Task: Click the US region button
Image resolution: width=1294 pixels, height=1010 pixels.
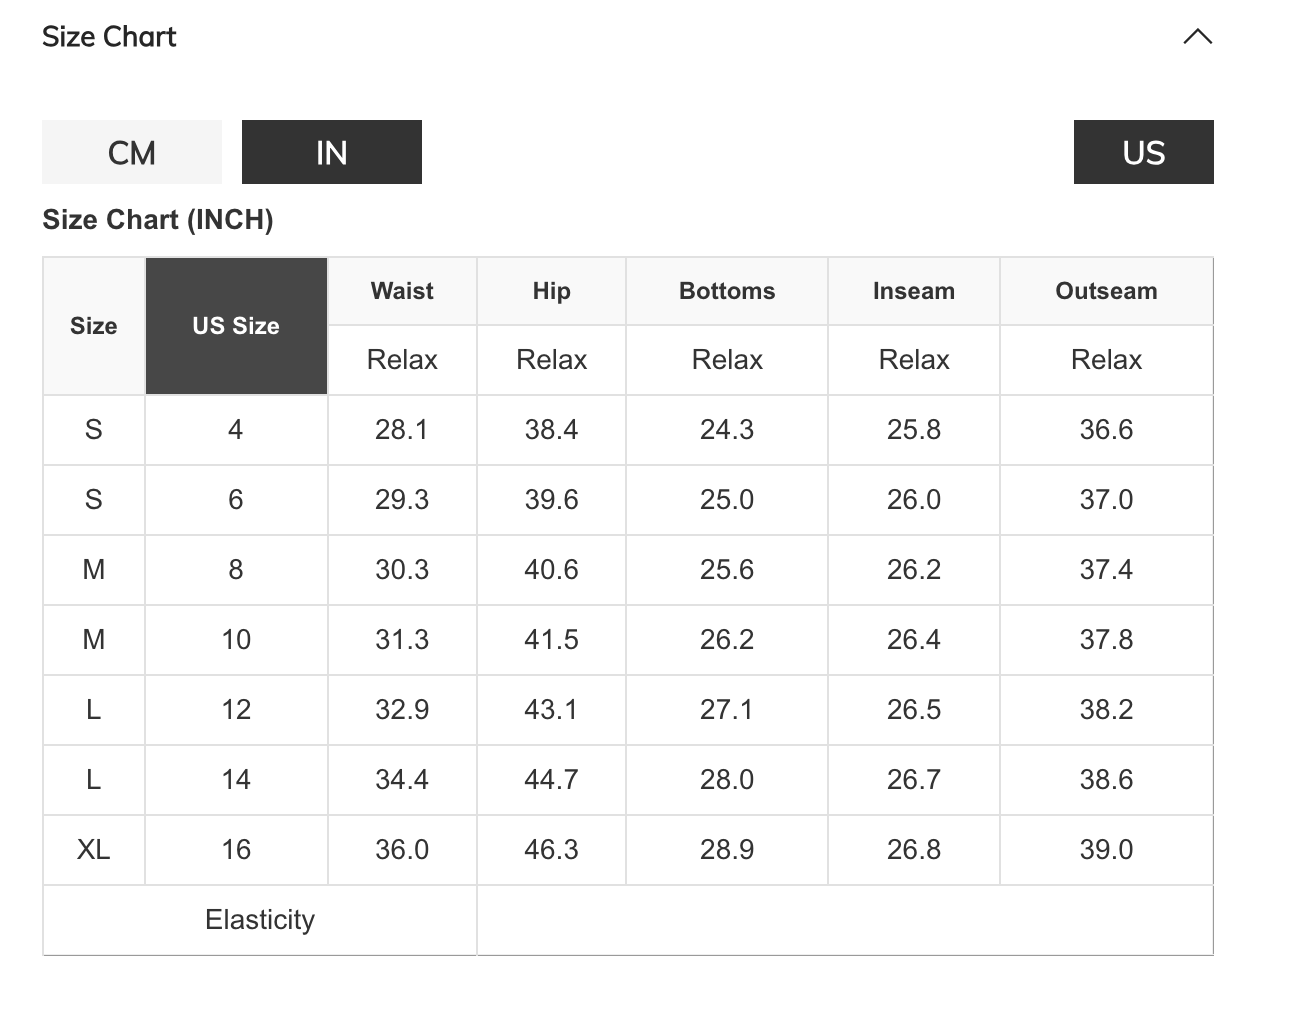Action: click(x=1143, y=152)
